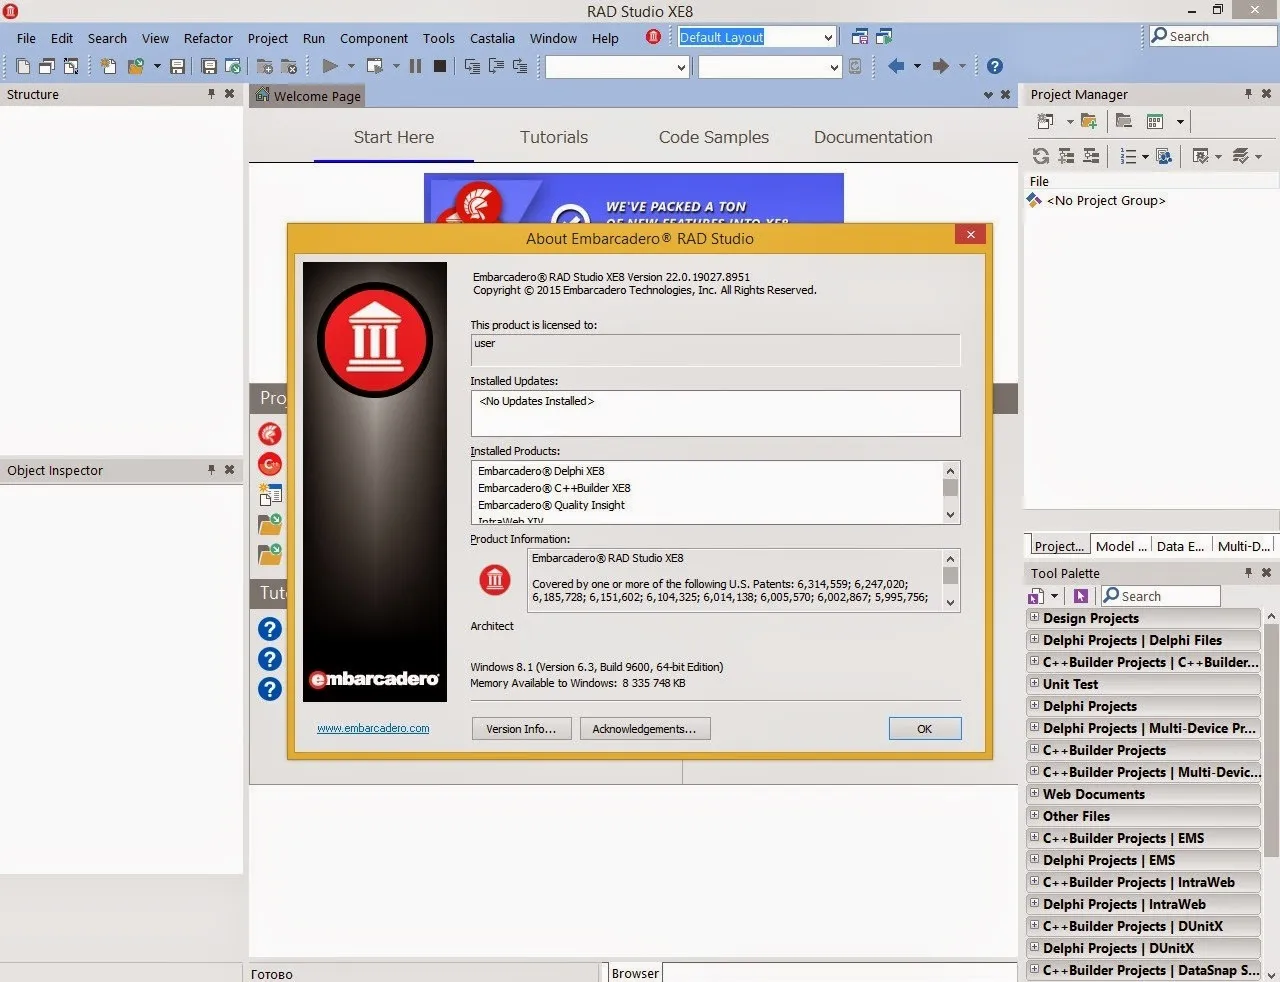The image size is (1280, 982).
Task: Open the Castalia menu
Action: [492, 38]
